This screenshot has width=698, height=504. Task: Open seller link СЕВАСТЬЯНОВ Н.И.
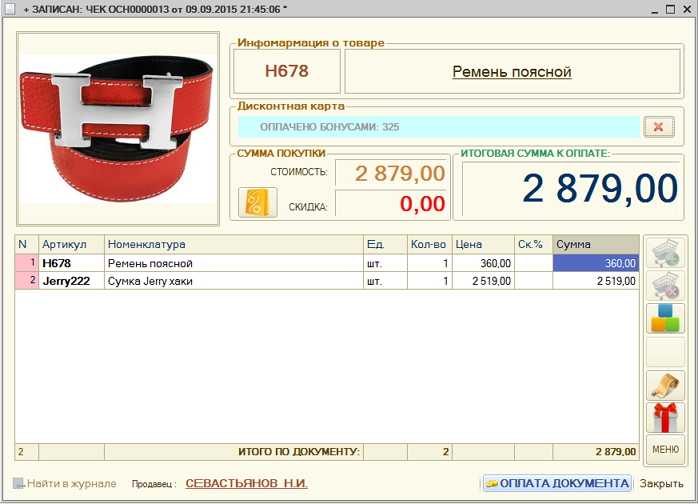[247, 483]
